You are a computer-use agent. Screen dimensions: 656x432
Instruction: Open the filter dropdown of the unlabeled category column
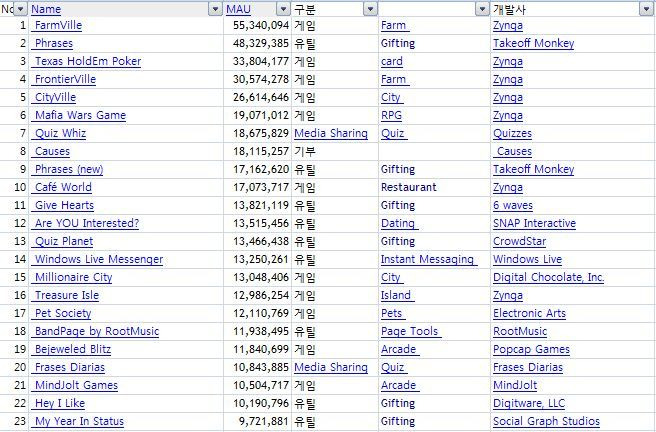coord(482,9)
